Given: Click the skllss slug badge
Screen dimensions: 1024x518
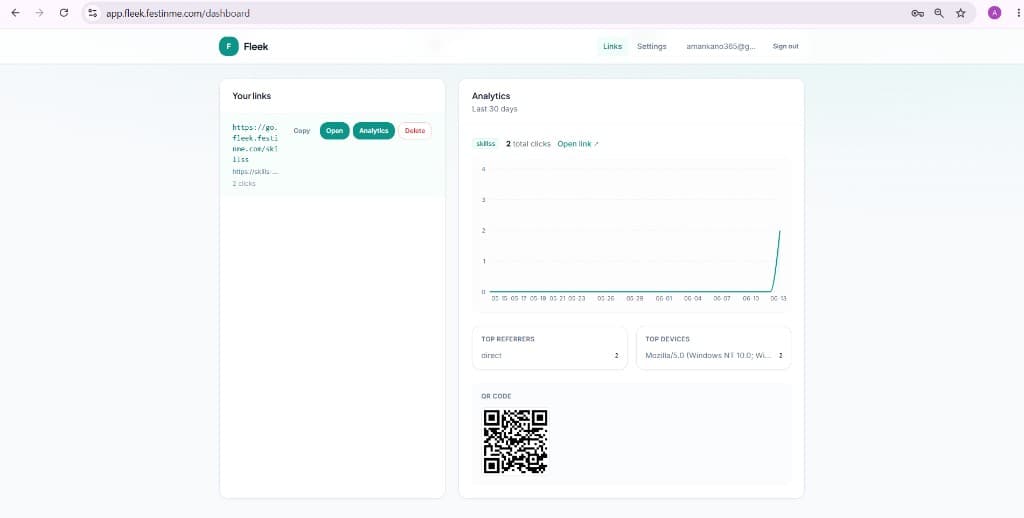Looking at the screenshot, I should 486,144.
